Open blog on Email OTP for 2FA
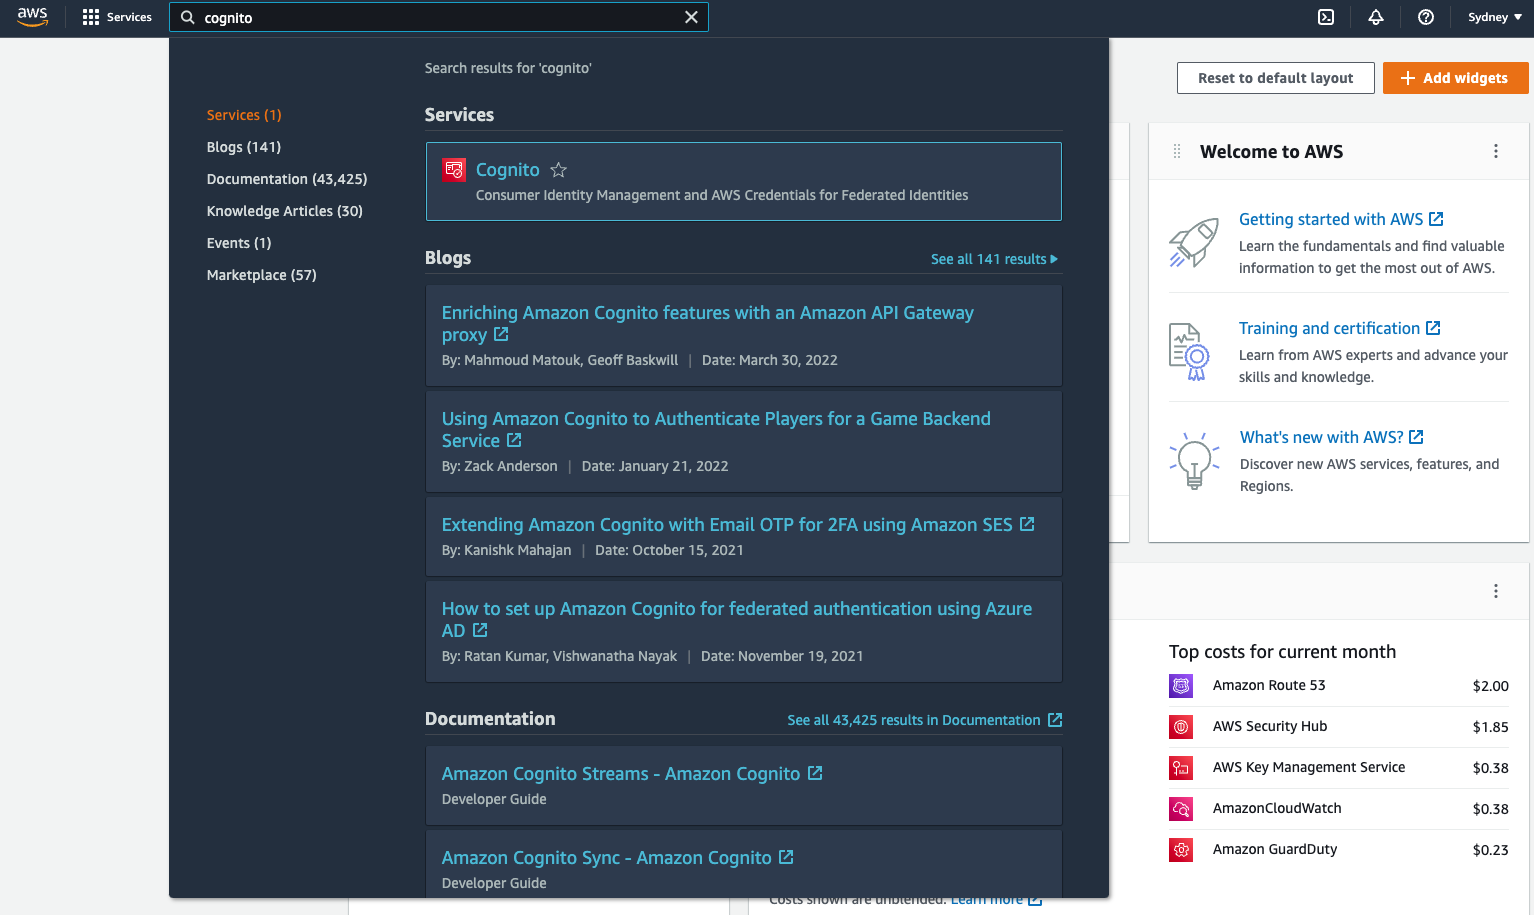The height and width of the screenshot is (915, 1534). point(727,525)
